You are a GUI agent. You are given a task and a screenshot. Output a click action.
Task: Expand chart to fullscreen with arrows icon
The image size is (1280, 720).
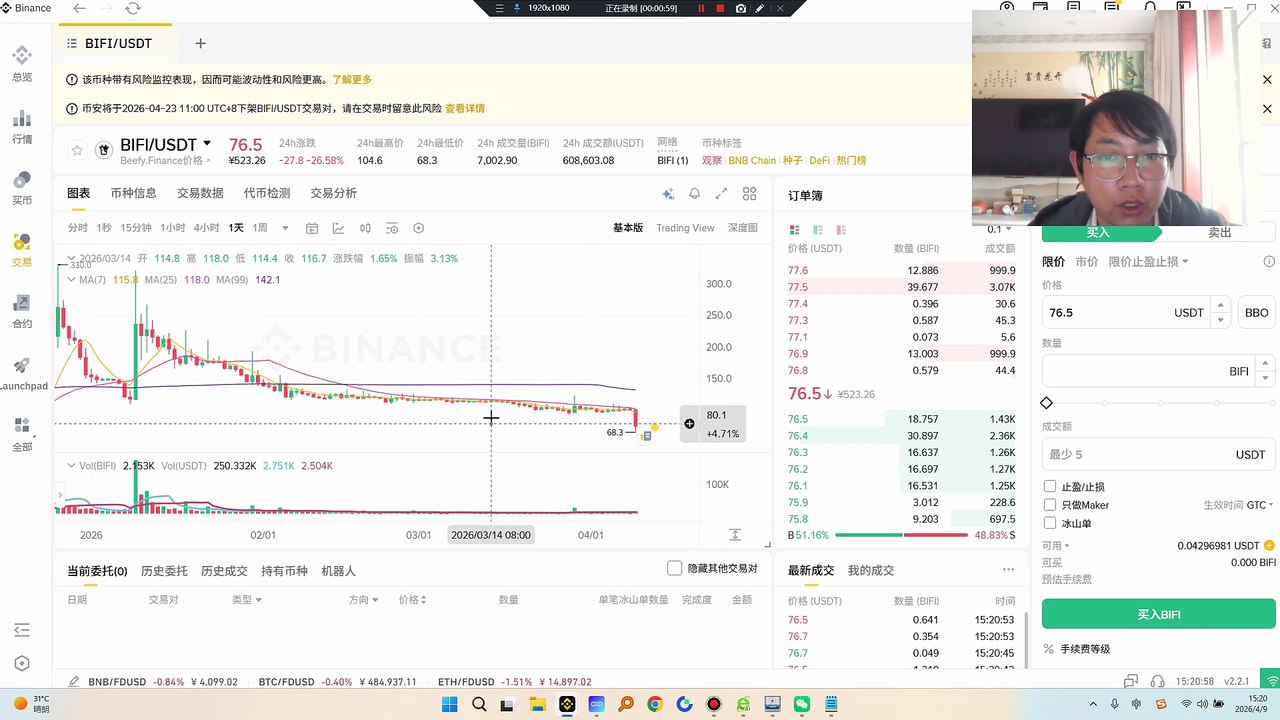pos(722,194)
